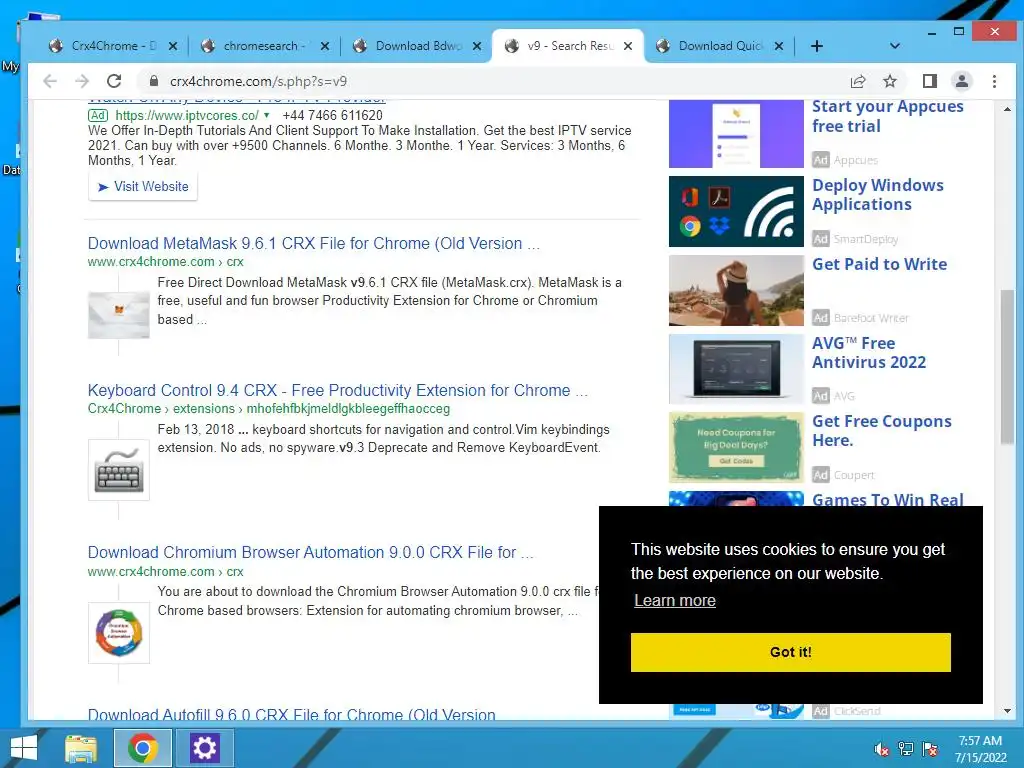The image size is (1024, 768).
Task: Open the Deploy Windows Applications ad
Action: (878, 195)
